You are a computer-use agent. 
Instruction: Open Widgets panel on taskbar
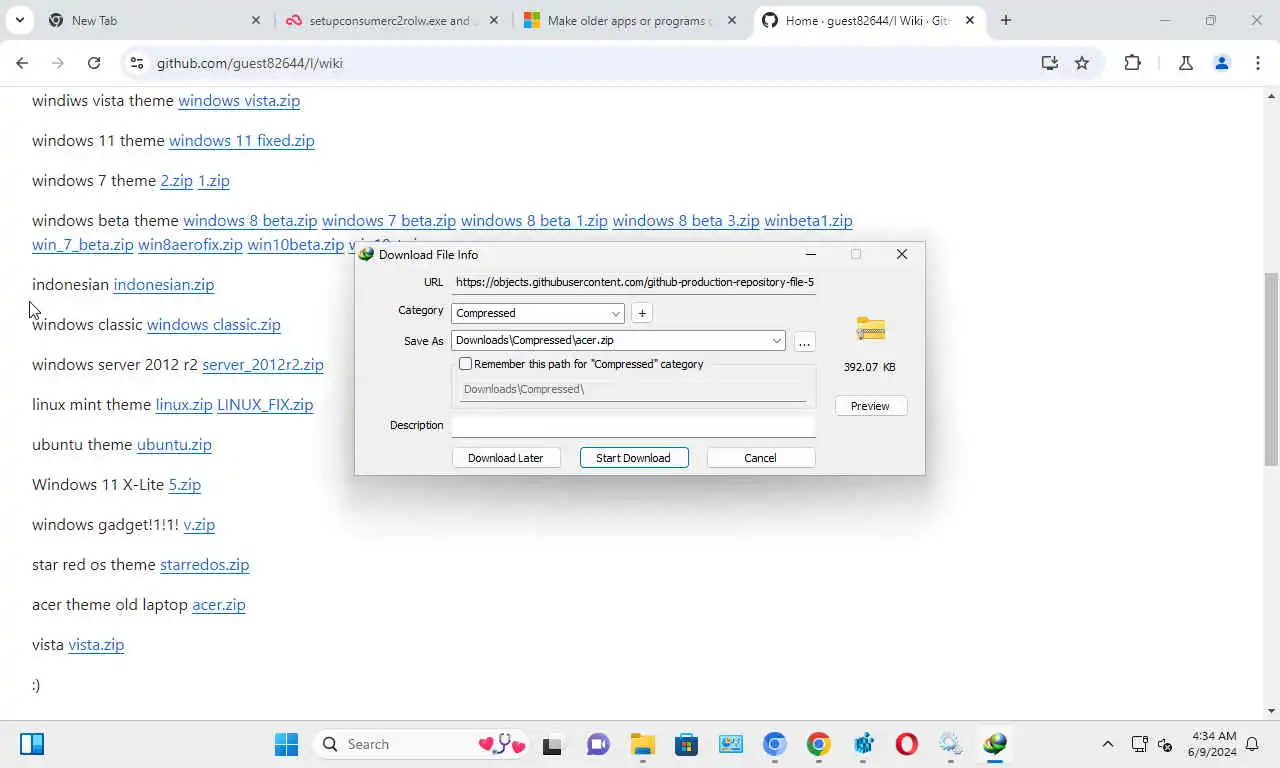[32, 744]
